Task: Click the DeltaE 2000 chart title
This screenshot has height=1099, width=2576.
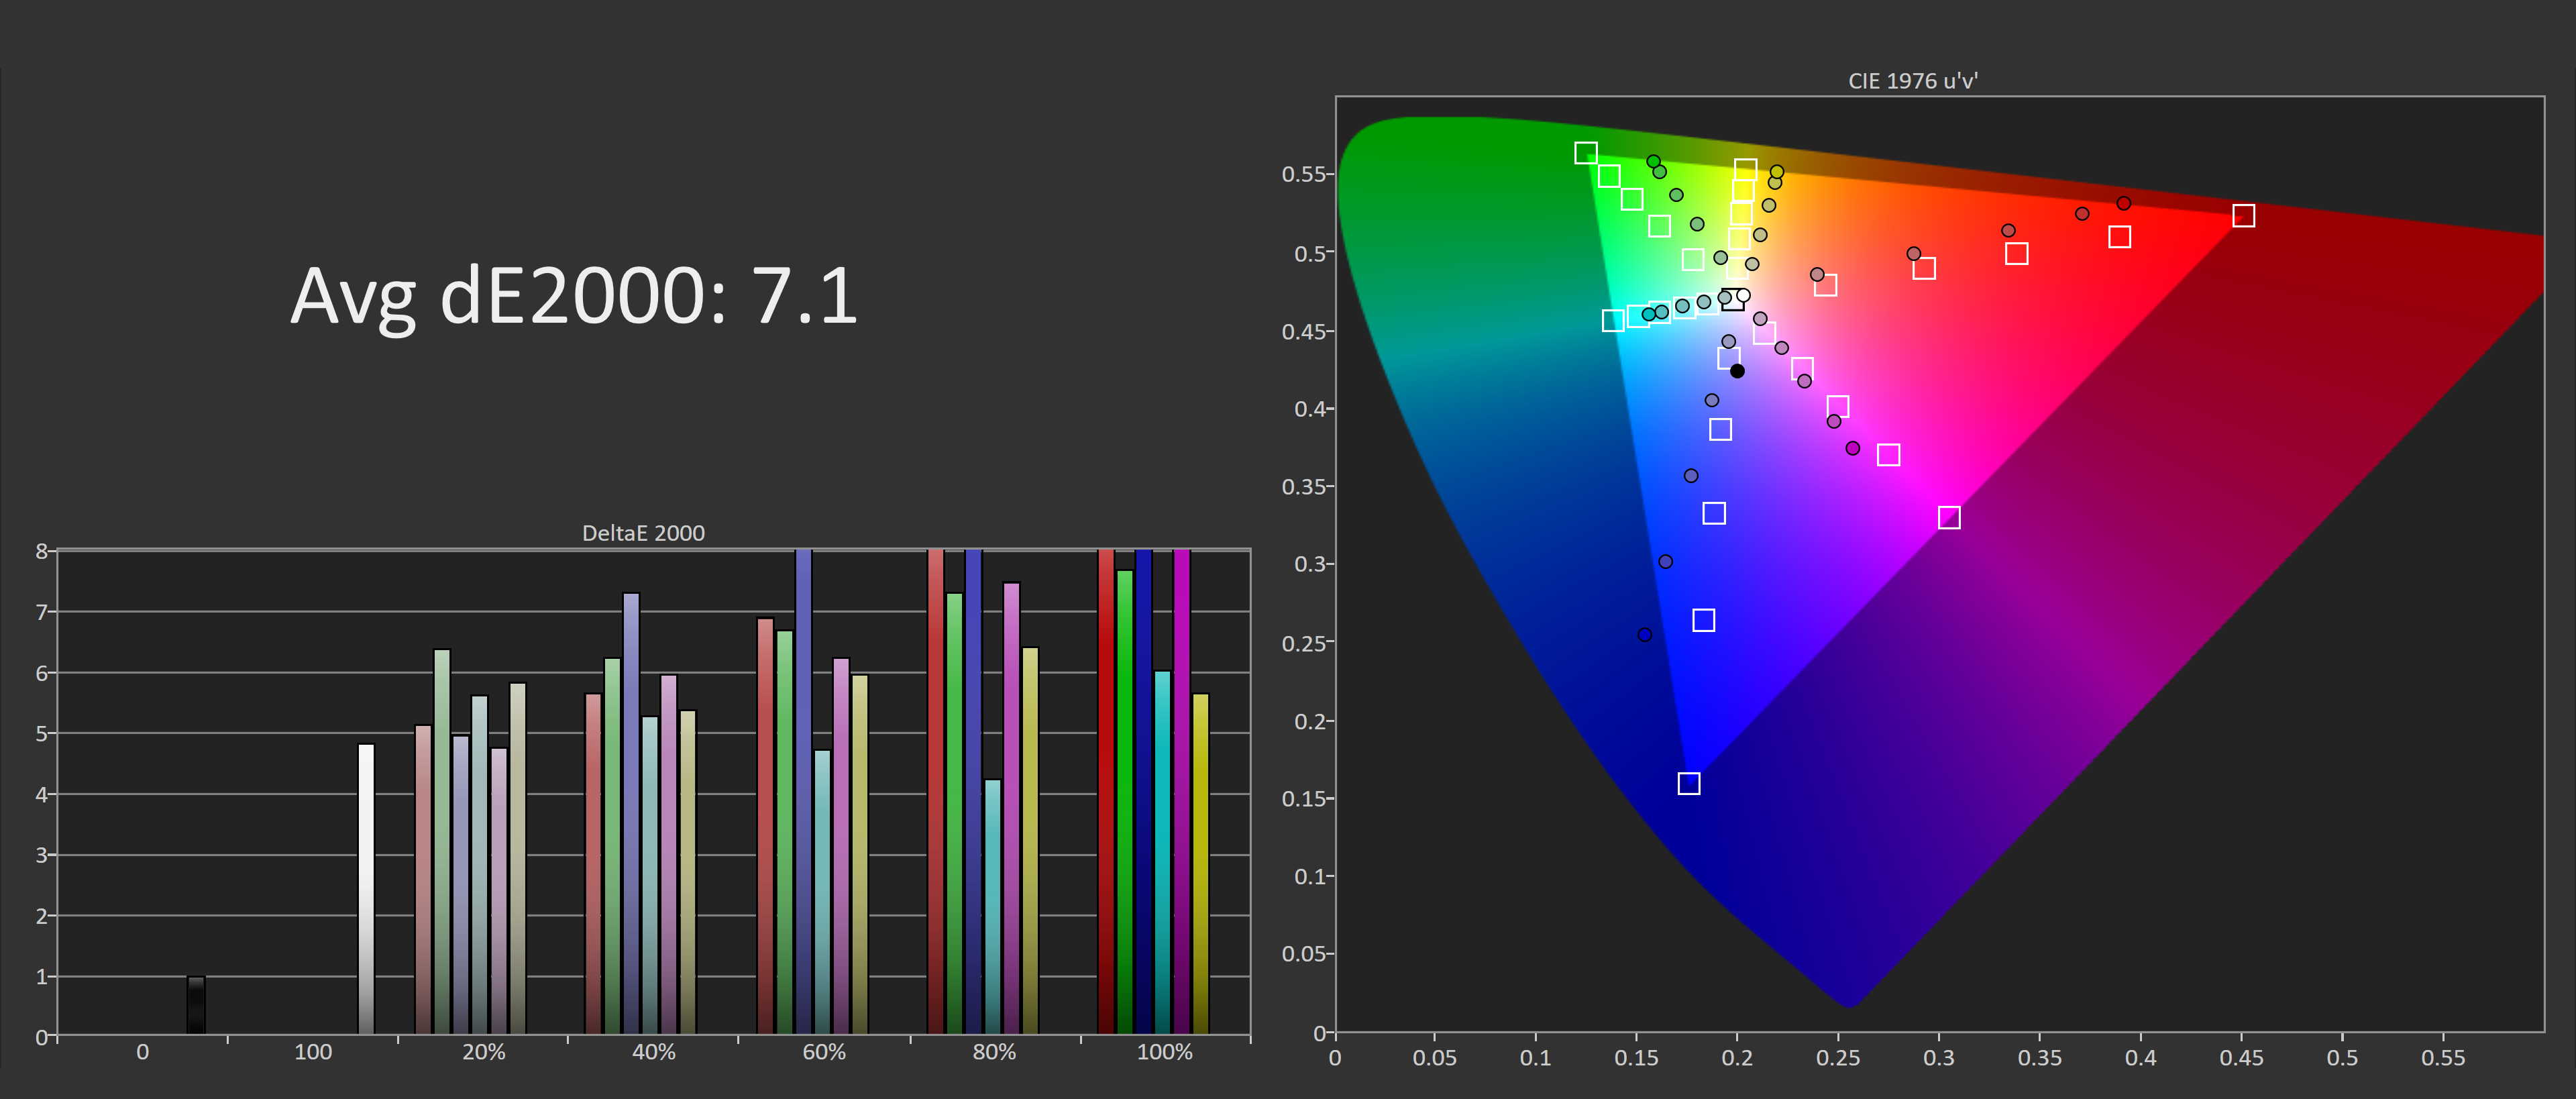Action: tap(643, 533)
